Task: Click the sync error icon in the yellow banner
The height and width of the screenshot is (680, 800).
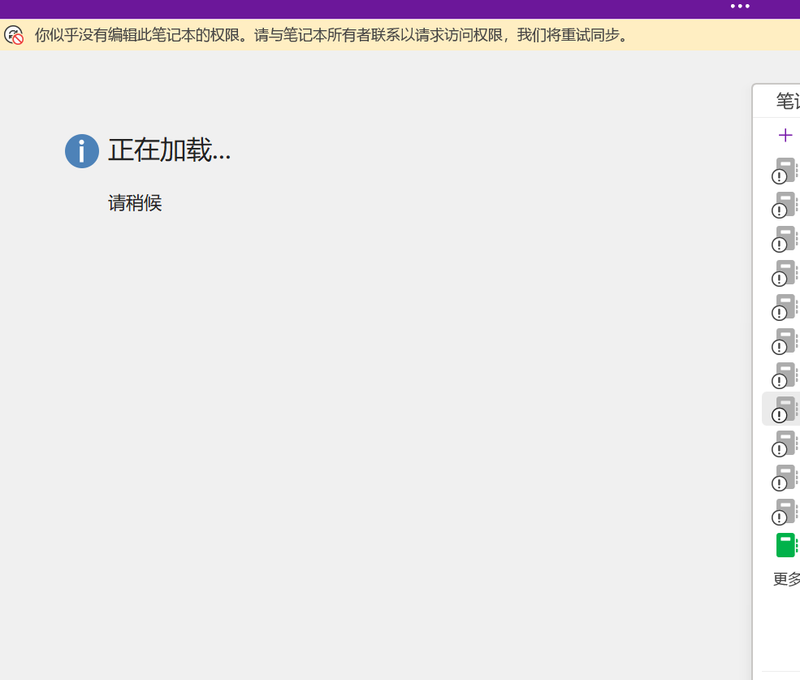Action: pyautogui.click(x=14, y=35)
